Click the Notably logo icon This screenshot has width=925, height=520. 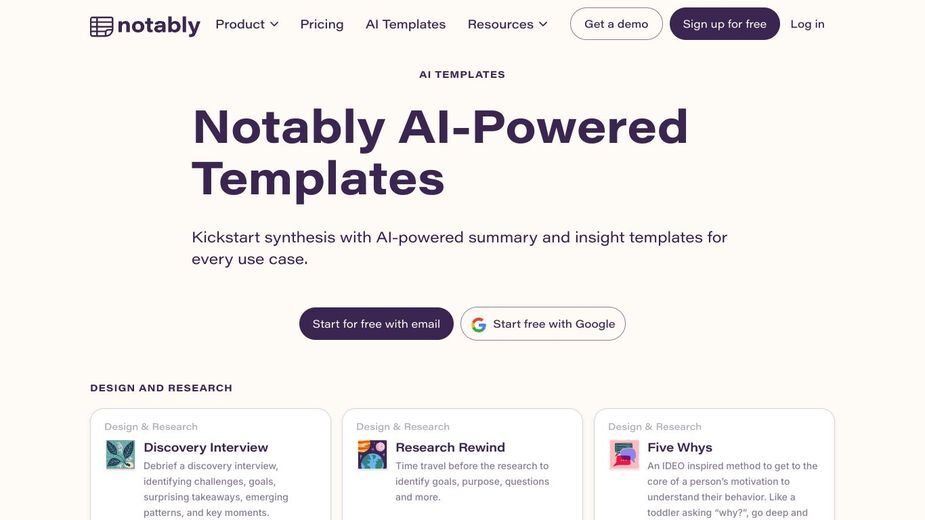pyautogui.click(x=101, y=27)
